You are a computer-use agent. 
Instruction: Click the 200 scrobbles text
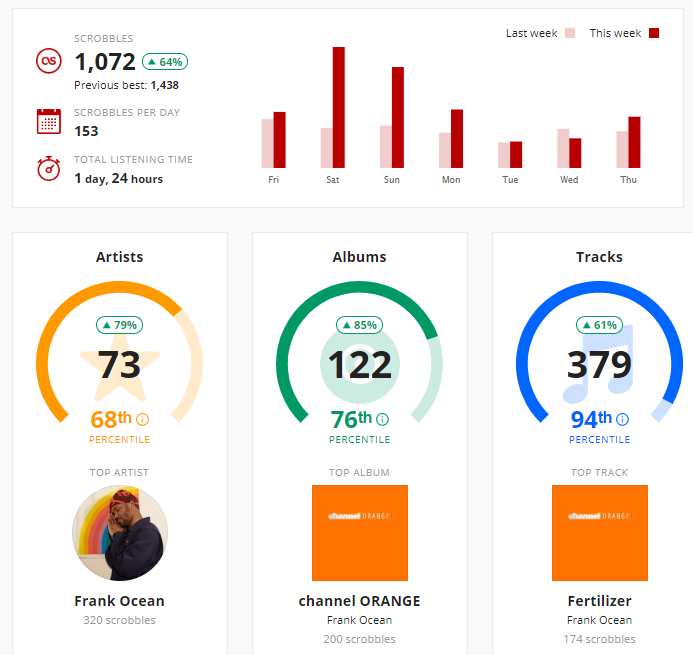click(x=359, y=639)
